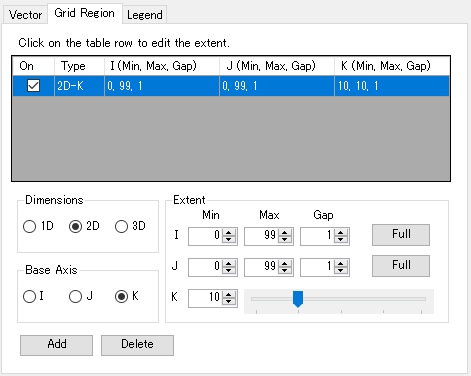Increase the I Gap value with up arrow

point(341,233)
